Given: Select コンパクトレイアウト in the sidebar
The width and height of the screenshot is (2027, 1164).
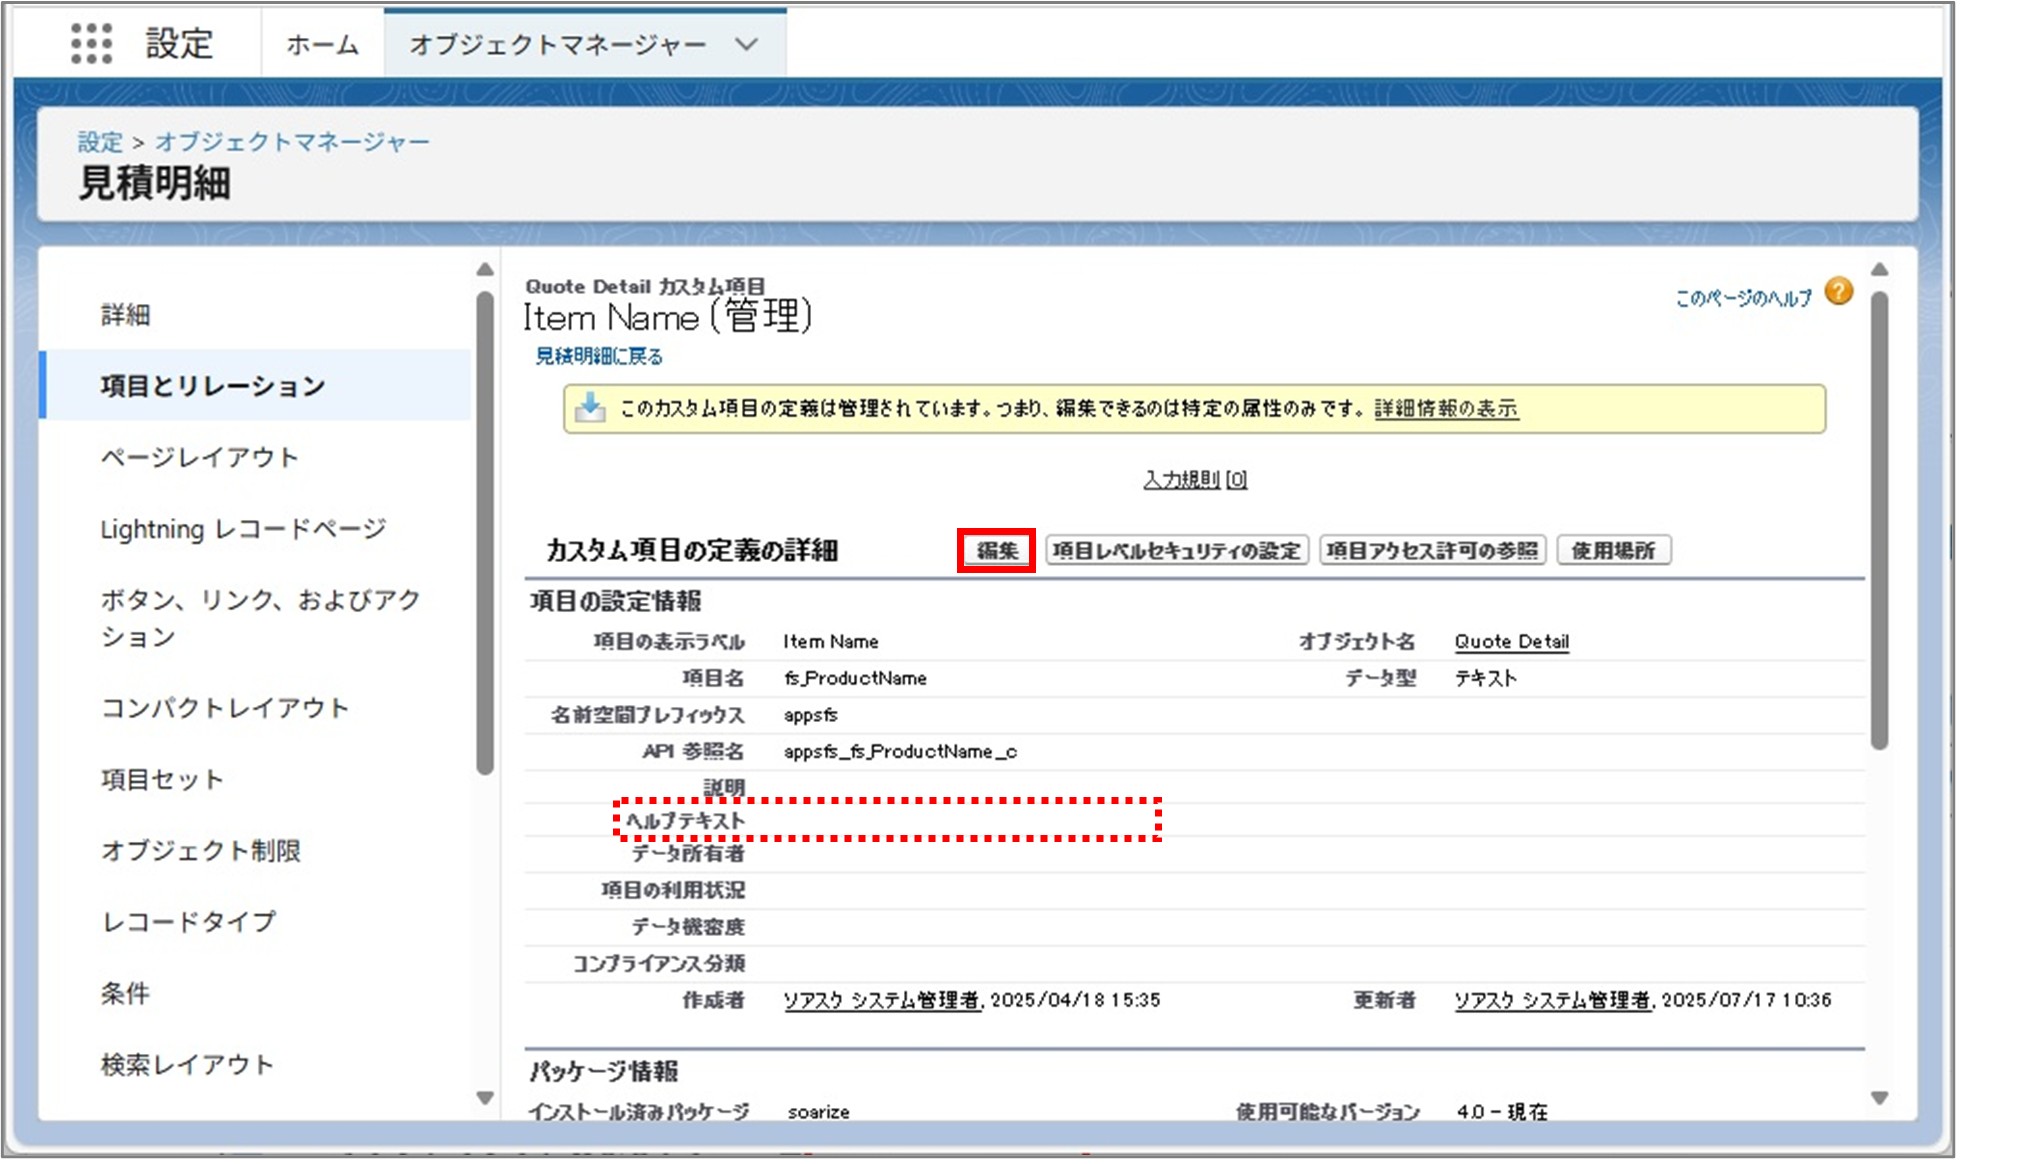Looking at the screenshot, I should 225,708.
